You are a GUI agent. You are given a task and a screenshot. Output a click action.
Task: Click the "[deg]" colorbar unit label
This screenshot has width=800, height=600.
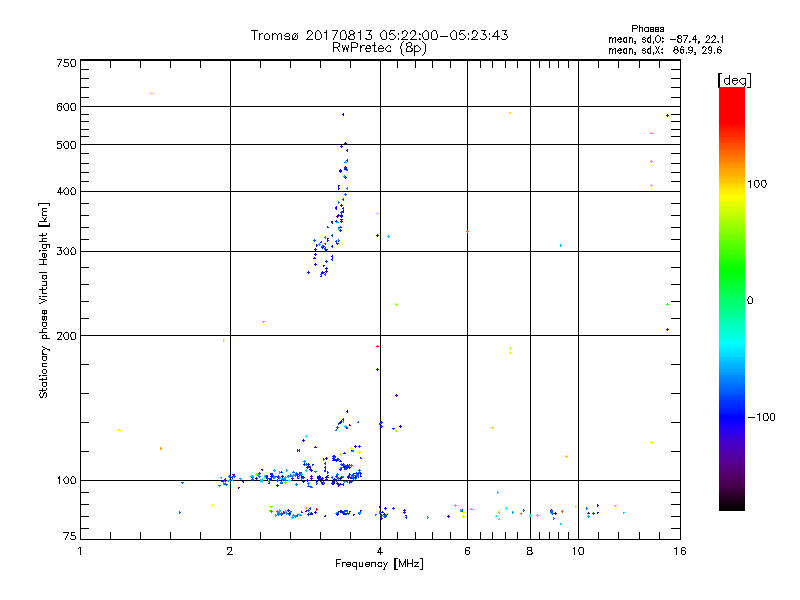734,80
